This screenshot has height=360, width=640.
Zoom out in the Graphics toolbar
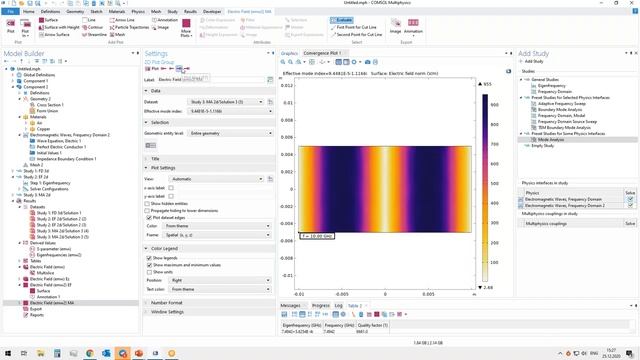pos(290,62)
